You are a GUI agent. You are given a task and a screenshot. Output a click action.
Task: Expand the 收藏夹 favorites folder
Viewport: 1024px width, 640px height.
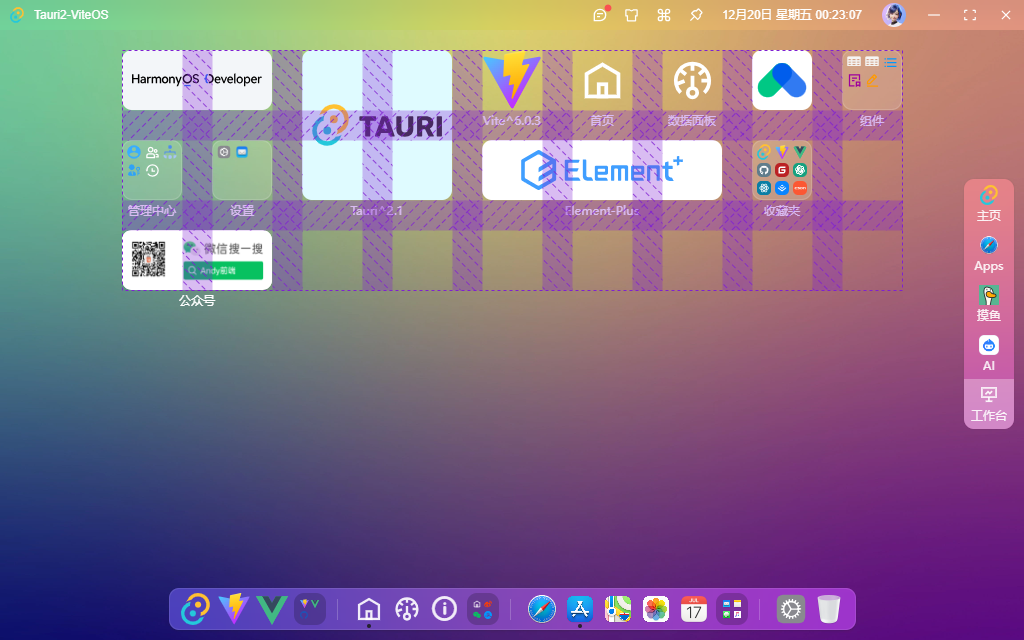pos(782,170)
